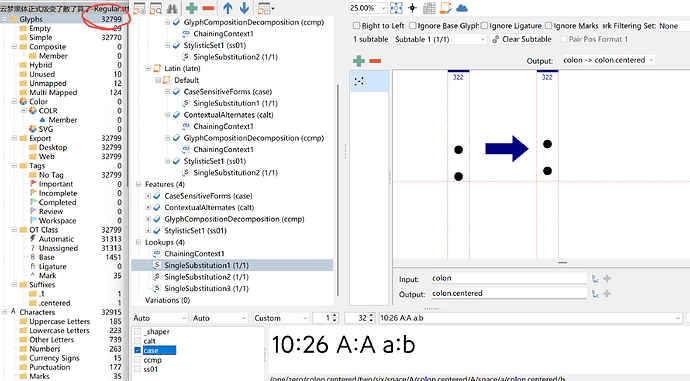This screenshot has height=381, width=690.
Task: Click the Input field containing colon
Action: click(x=509, y=278)
